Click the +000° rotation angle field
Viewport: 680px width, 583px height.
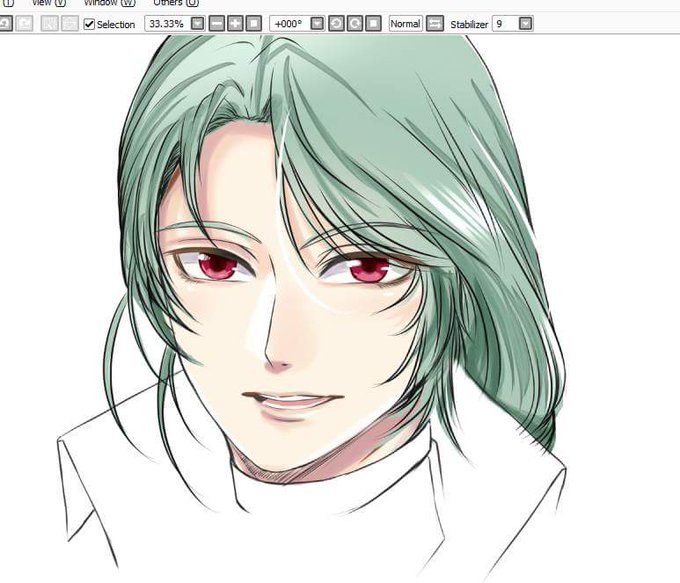pyautogui.click(x=290, y=23)
